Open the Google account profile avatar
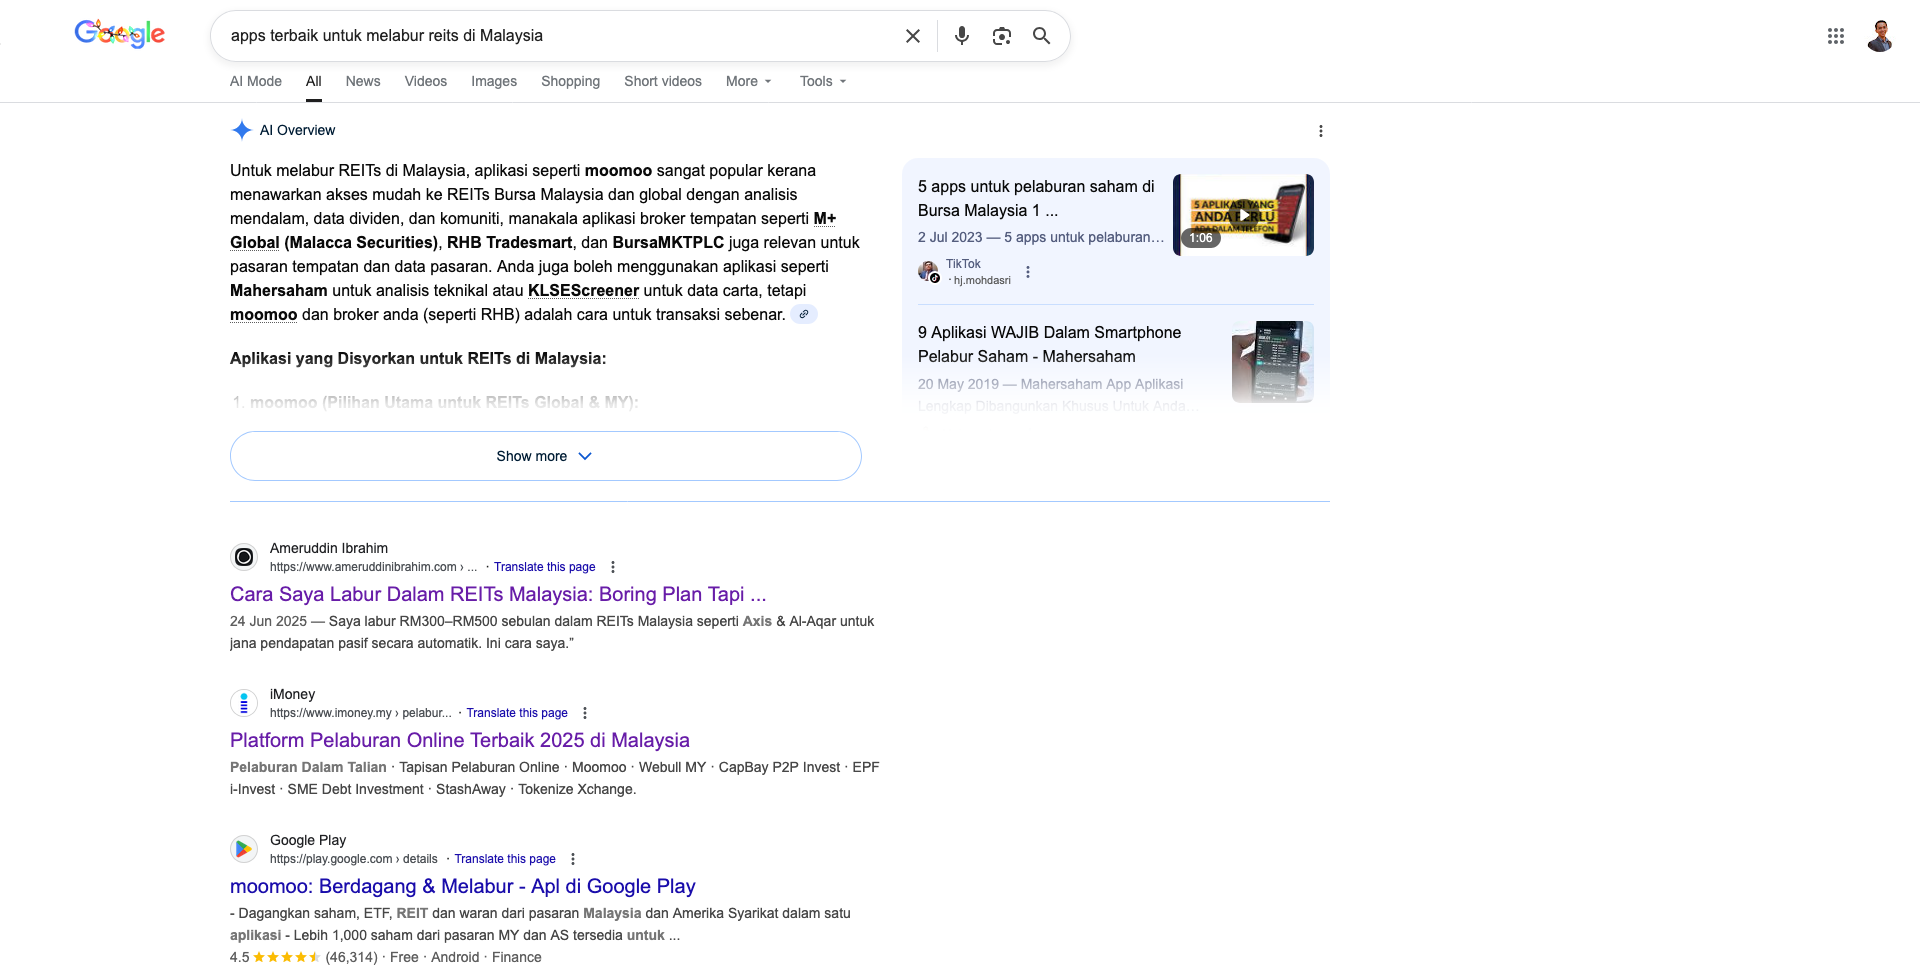The image size is (1920, 970). pyautogui.click(x=1879, y=36)
